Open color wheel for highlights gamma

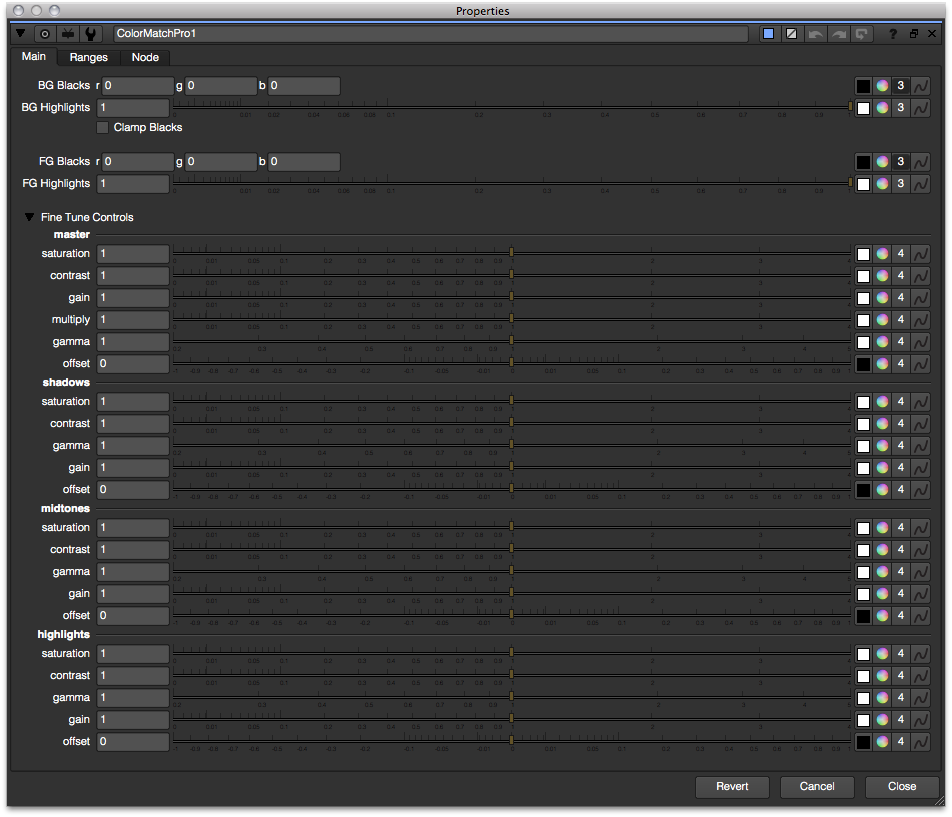pyautogui.click(x=883, y=697)
